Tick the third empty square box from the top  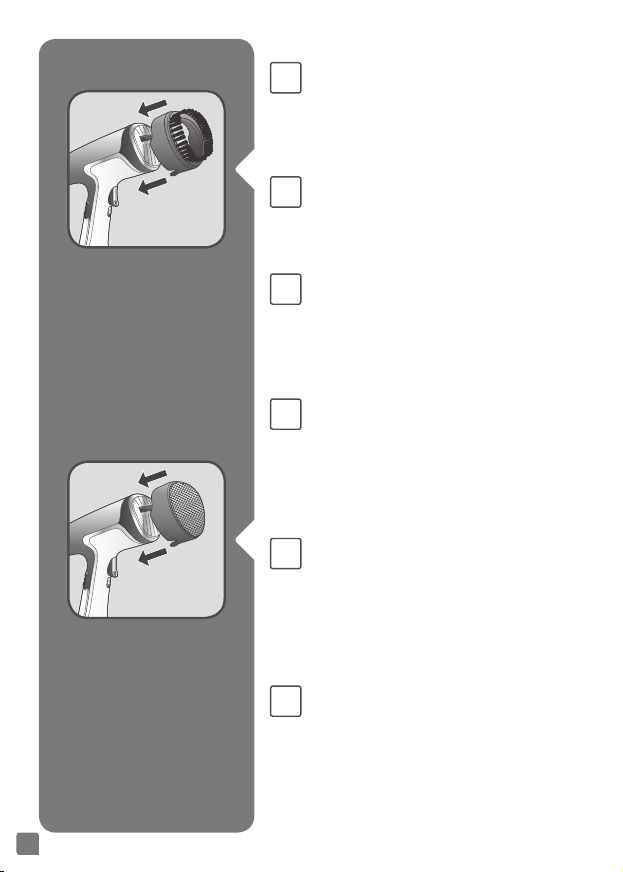point(285,289)
